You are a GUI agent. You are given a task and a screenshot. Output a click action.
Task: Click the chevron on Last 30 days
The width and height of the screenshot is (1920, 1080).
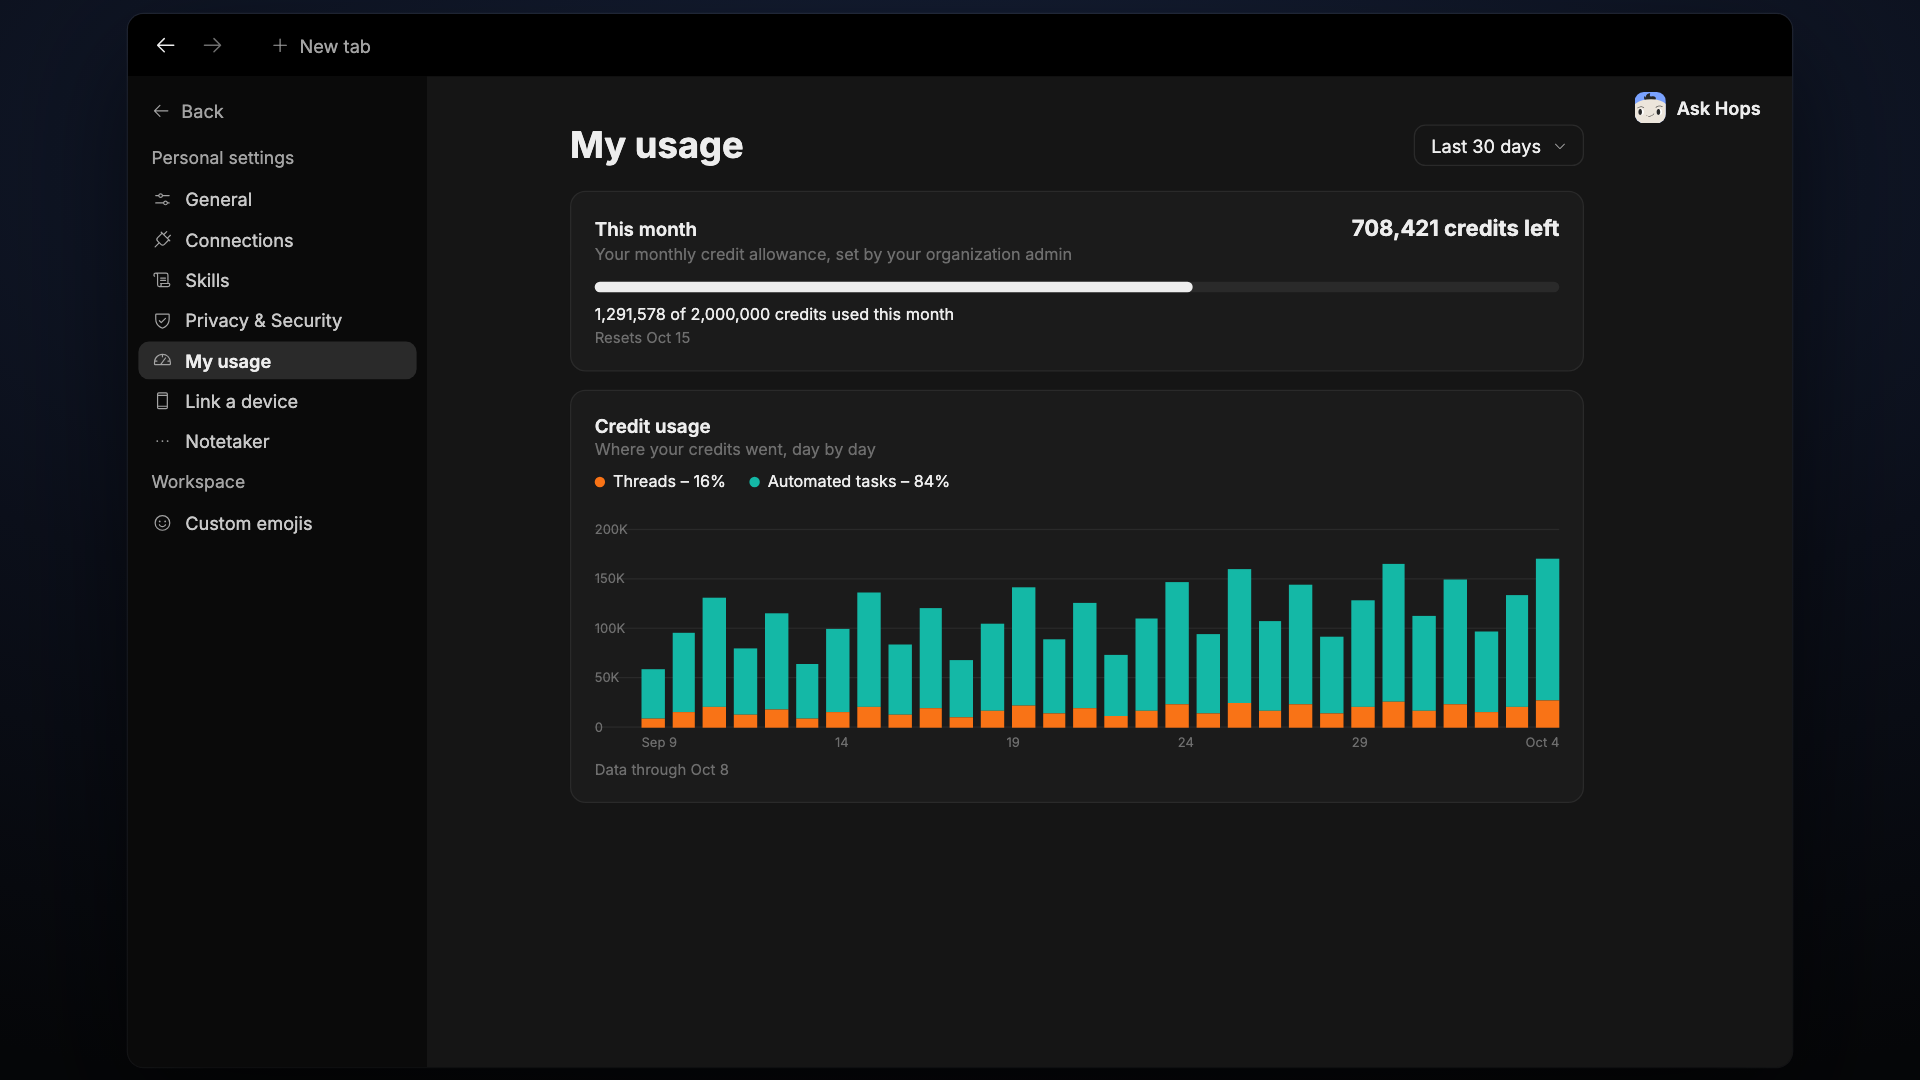[1559, 146]
